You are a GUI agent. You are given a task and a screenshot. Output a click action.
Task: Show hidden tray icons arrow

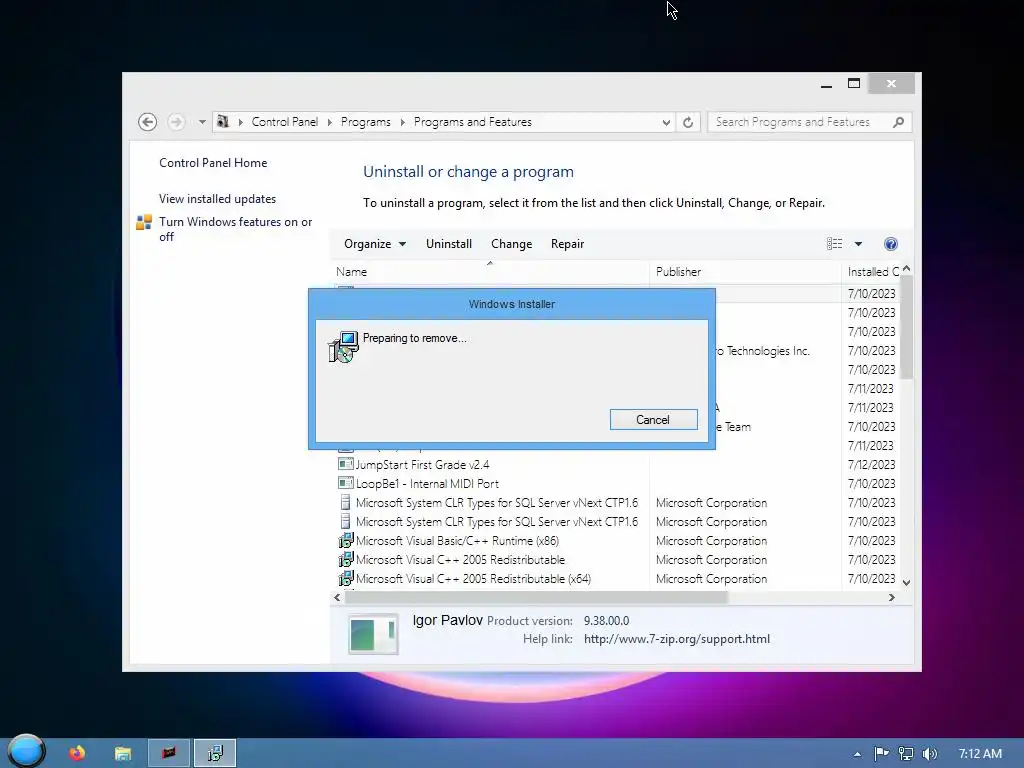857,754
